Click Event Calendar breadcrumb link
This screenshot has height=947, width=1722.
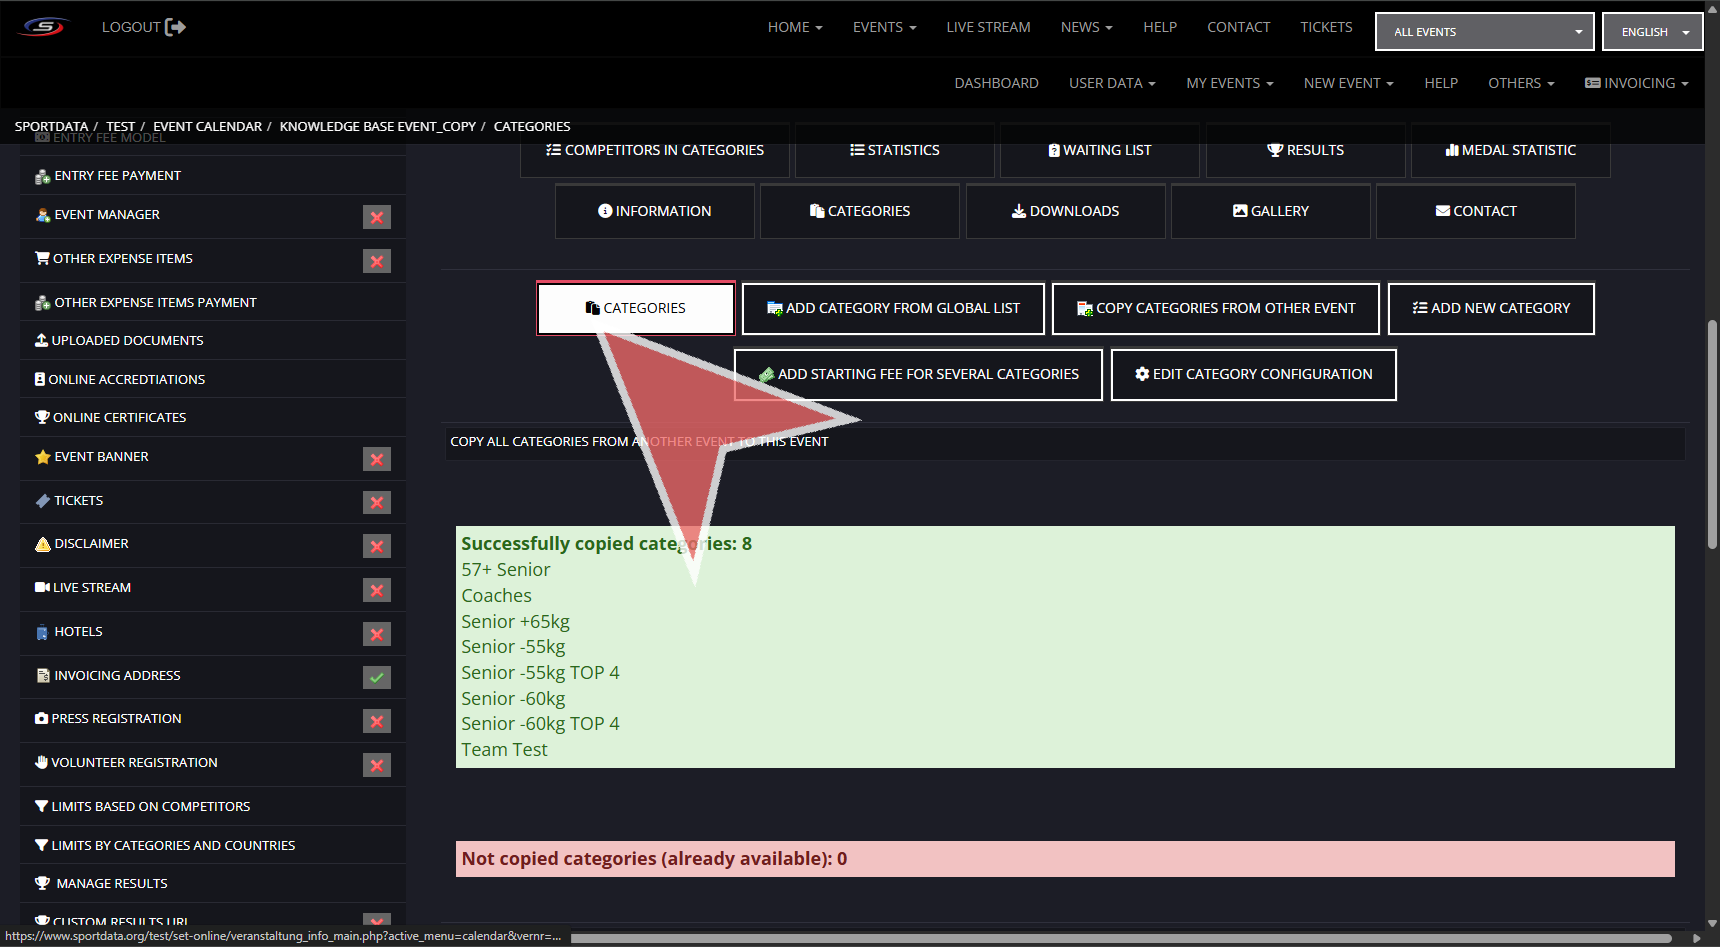click(207, 127)
